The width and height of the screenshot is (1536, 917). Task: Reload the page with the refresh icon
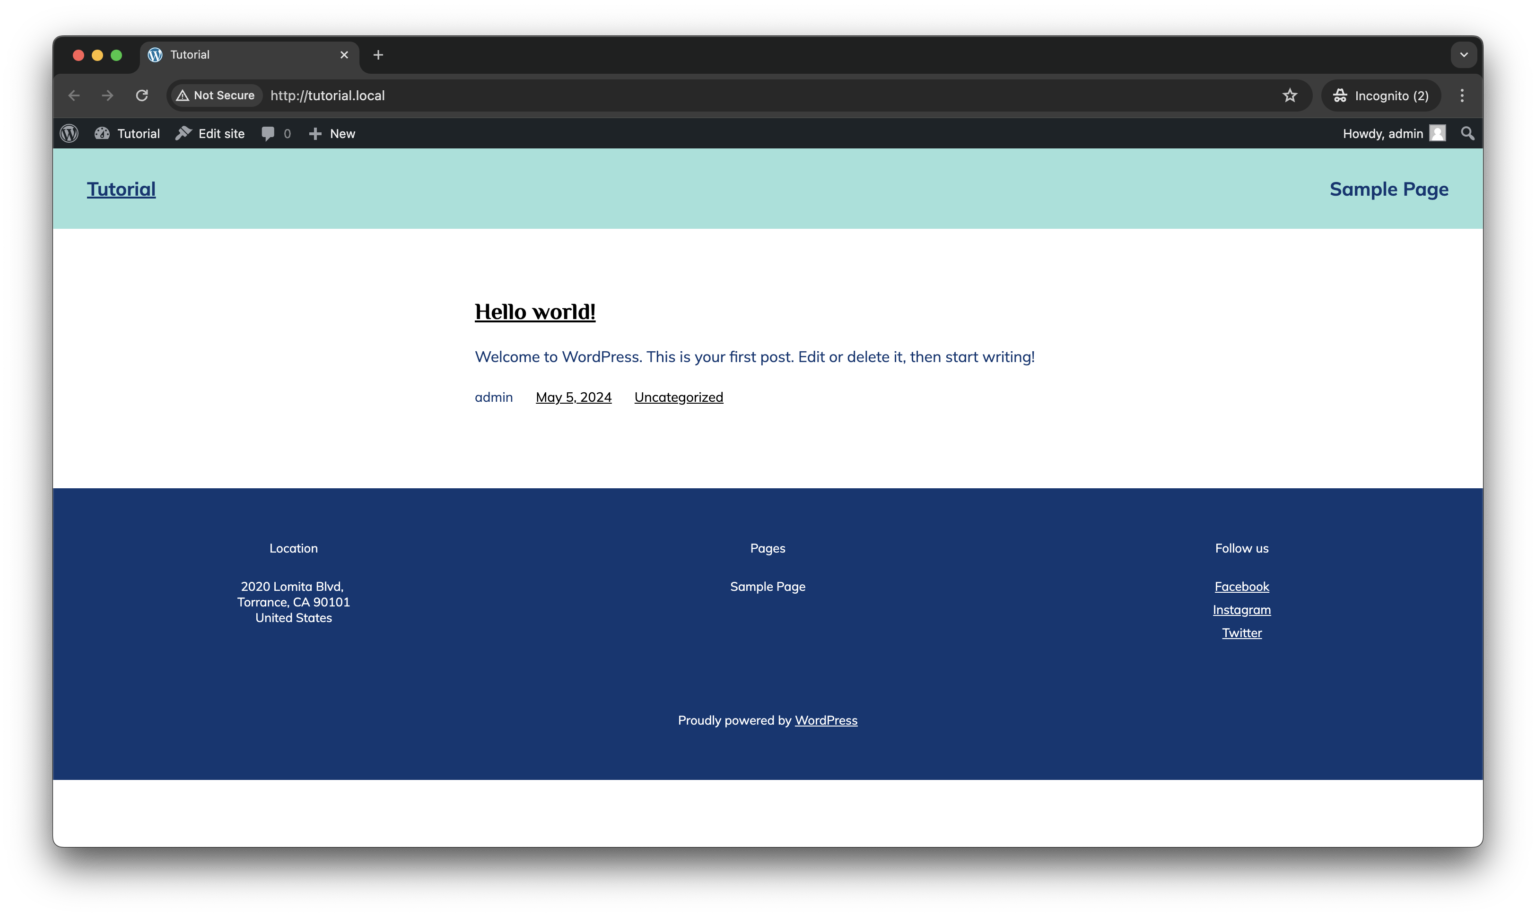pos(142,95)
